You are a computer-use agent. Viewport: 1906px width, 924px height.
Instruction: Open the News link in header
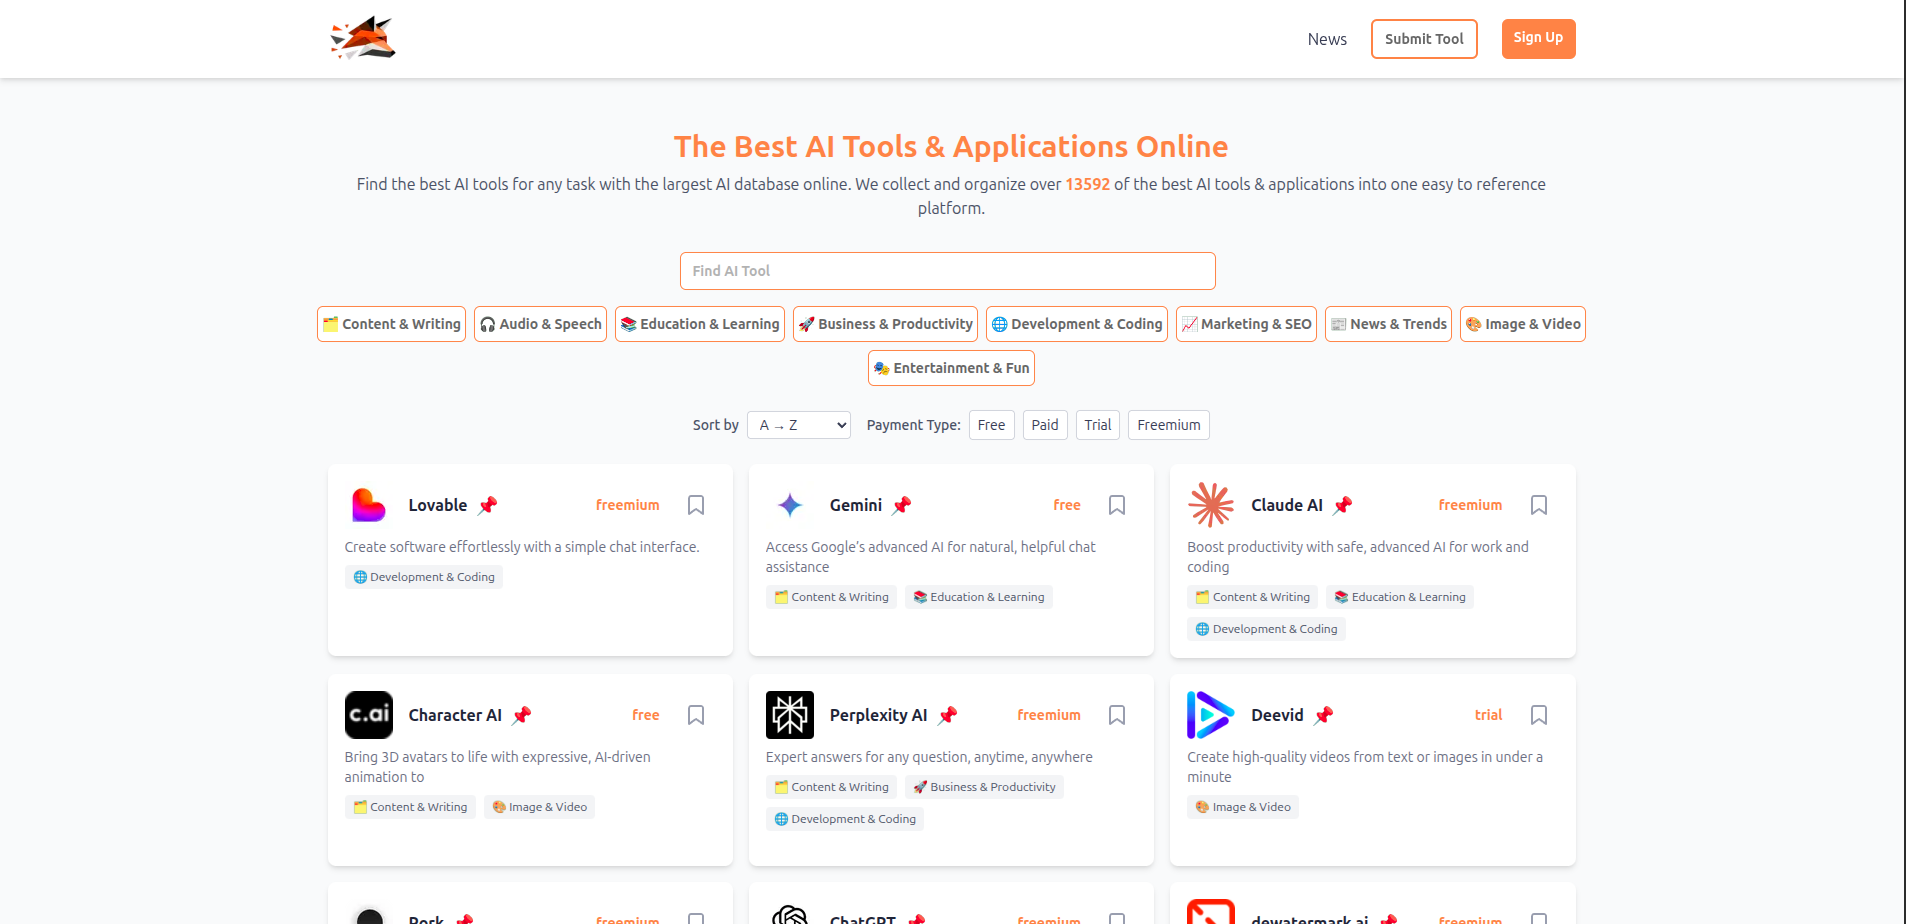click(x=1327, y=39)
